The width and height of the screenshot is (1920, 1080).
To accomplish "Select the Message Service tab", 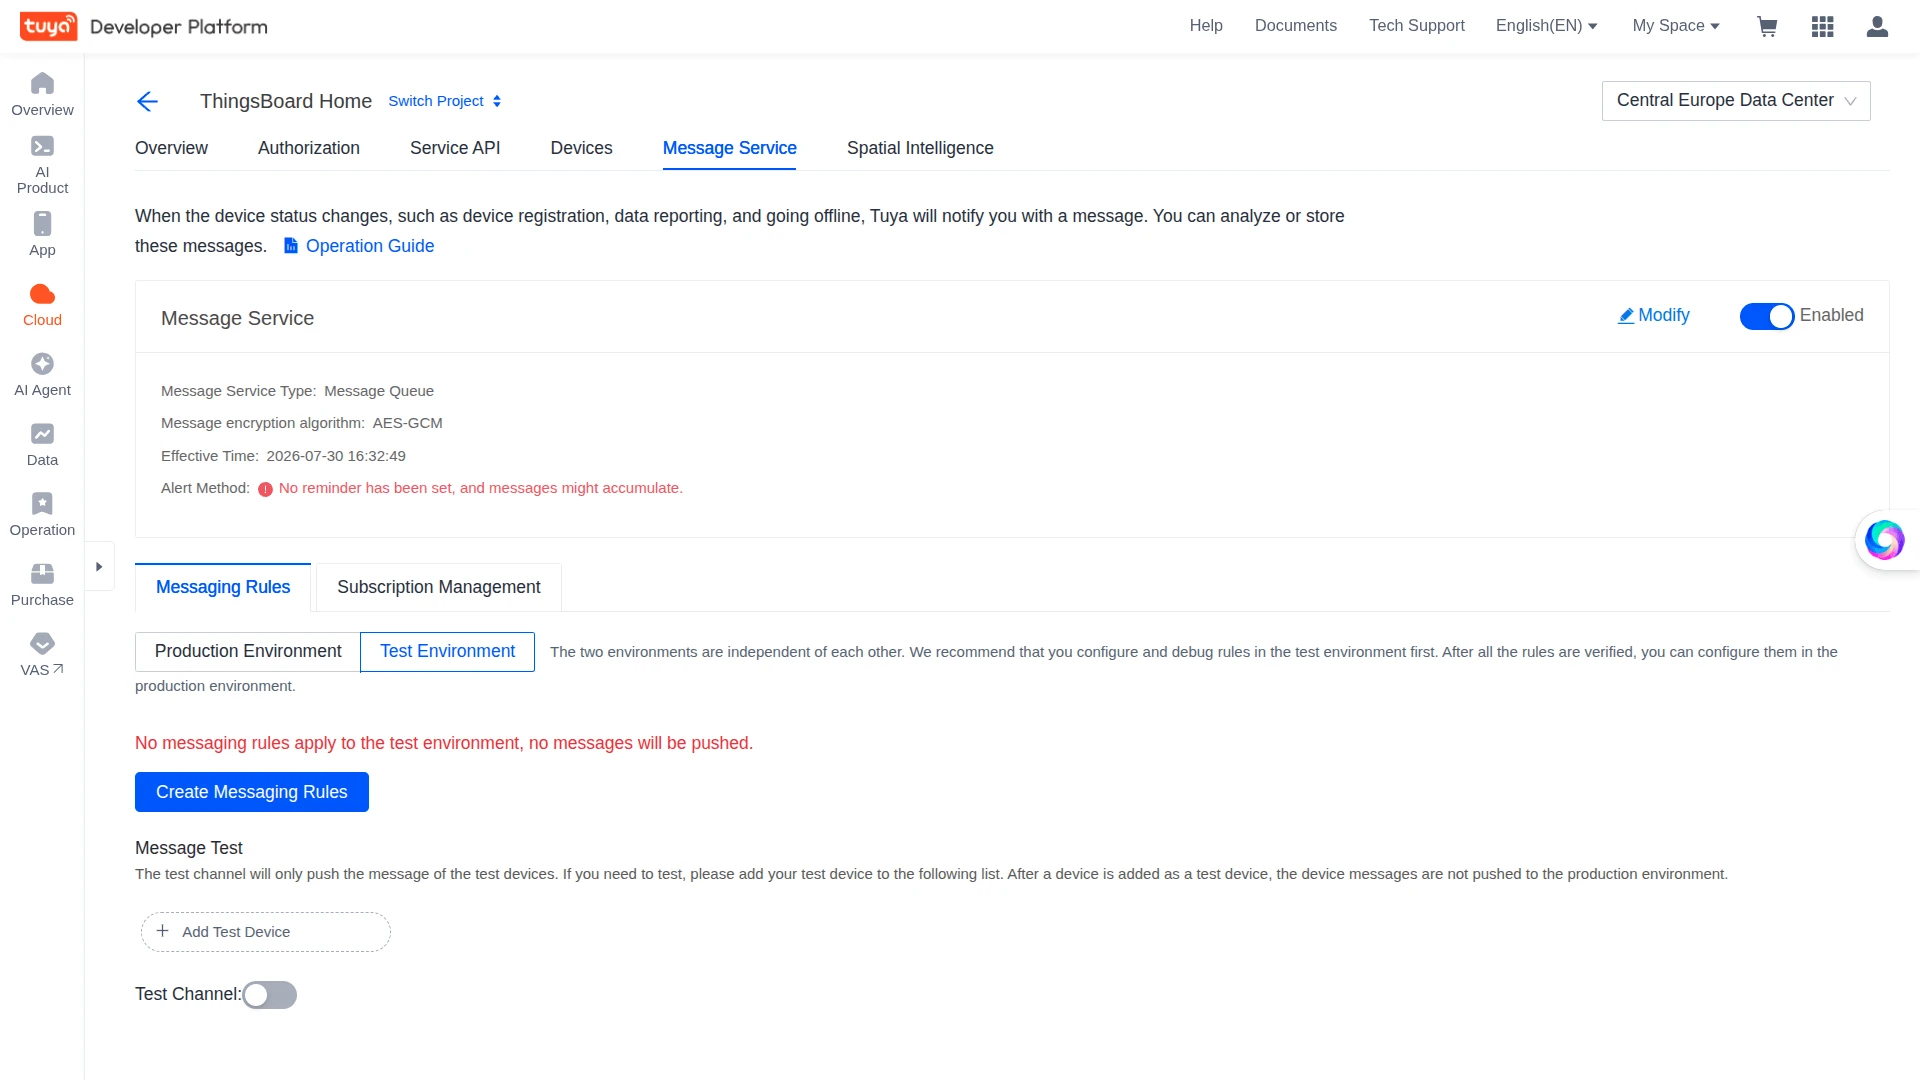I will tap(730, 148).
